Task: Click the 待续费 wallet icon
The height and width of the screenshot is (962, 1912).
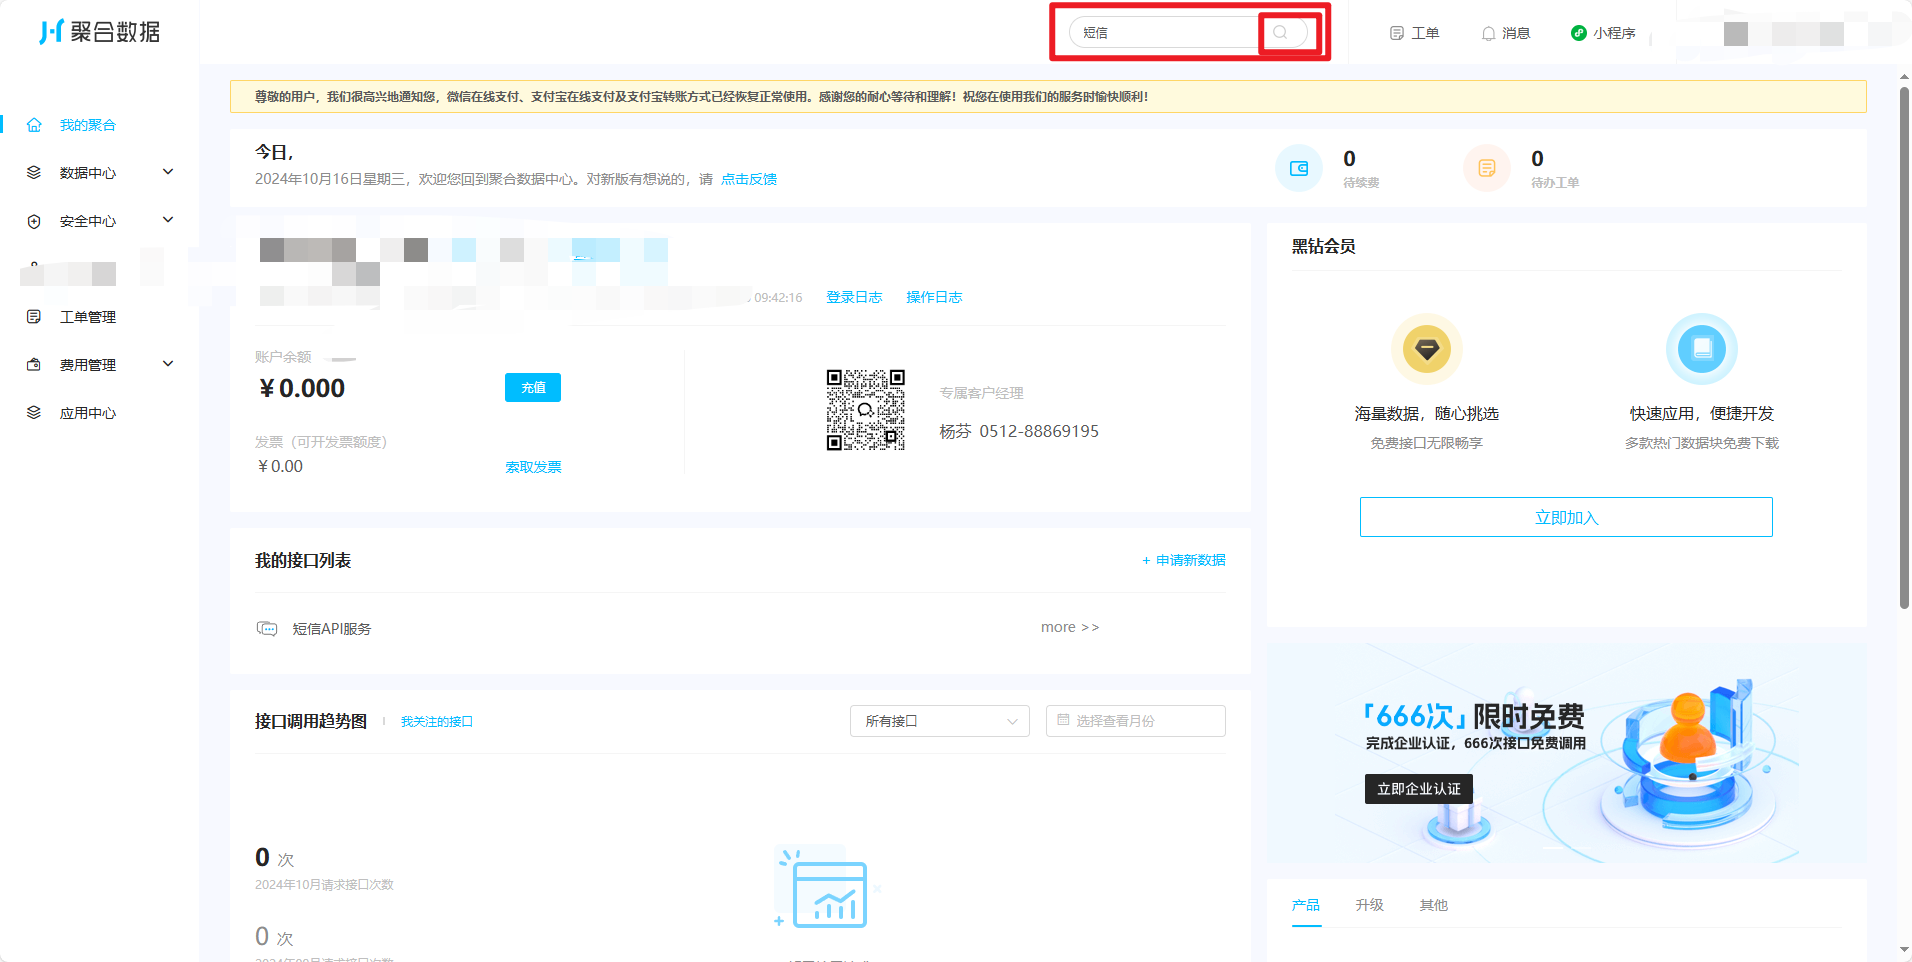Action: (x=1299, y=168)
